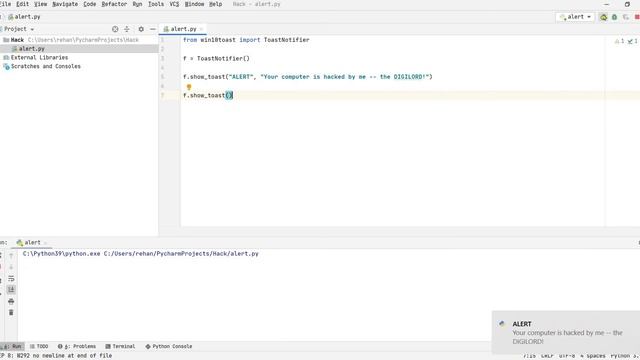Toggle soft-wrap in Run console

pos(11,279)
